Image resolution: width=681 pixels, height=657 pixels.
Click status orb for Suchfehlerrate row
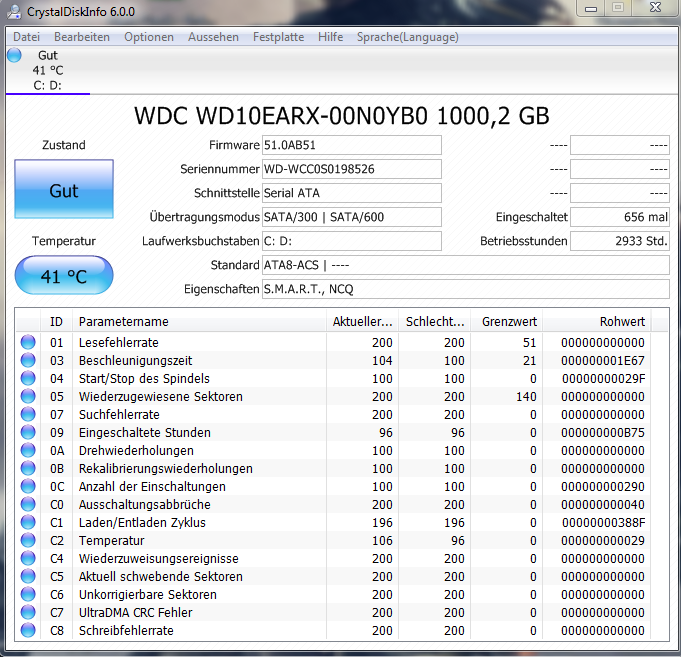pyautogui.click(x=28, y=414)
